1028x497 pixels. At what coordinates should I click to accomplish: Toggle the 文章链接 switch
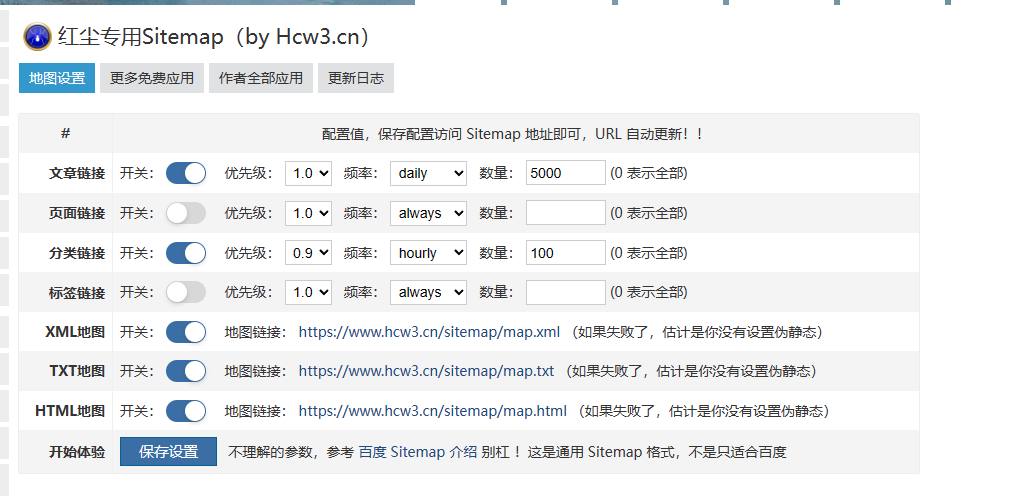[x=186, y=173]
